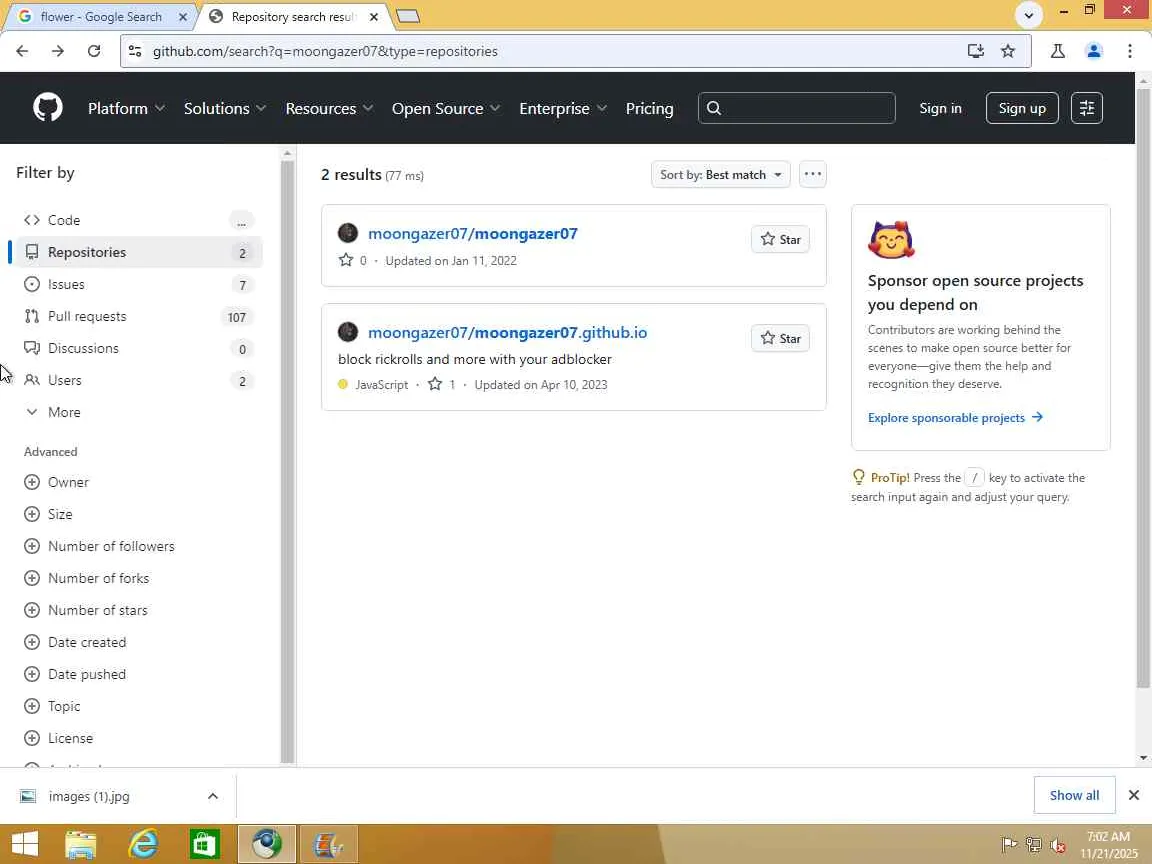Open Sort by Best match dropdown

pyautogui.click(x=721, y=174)
